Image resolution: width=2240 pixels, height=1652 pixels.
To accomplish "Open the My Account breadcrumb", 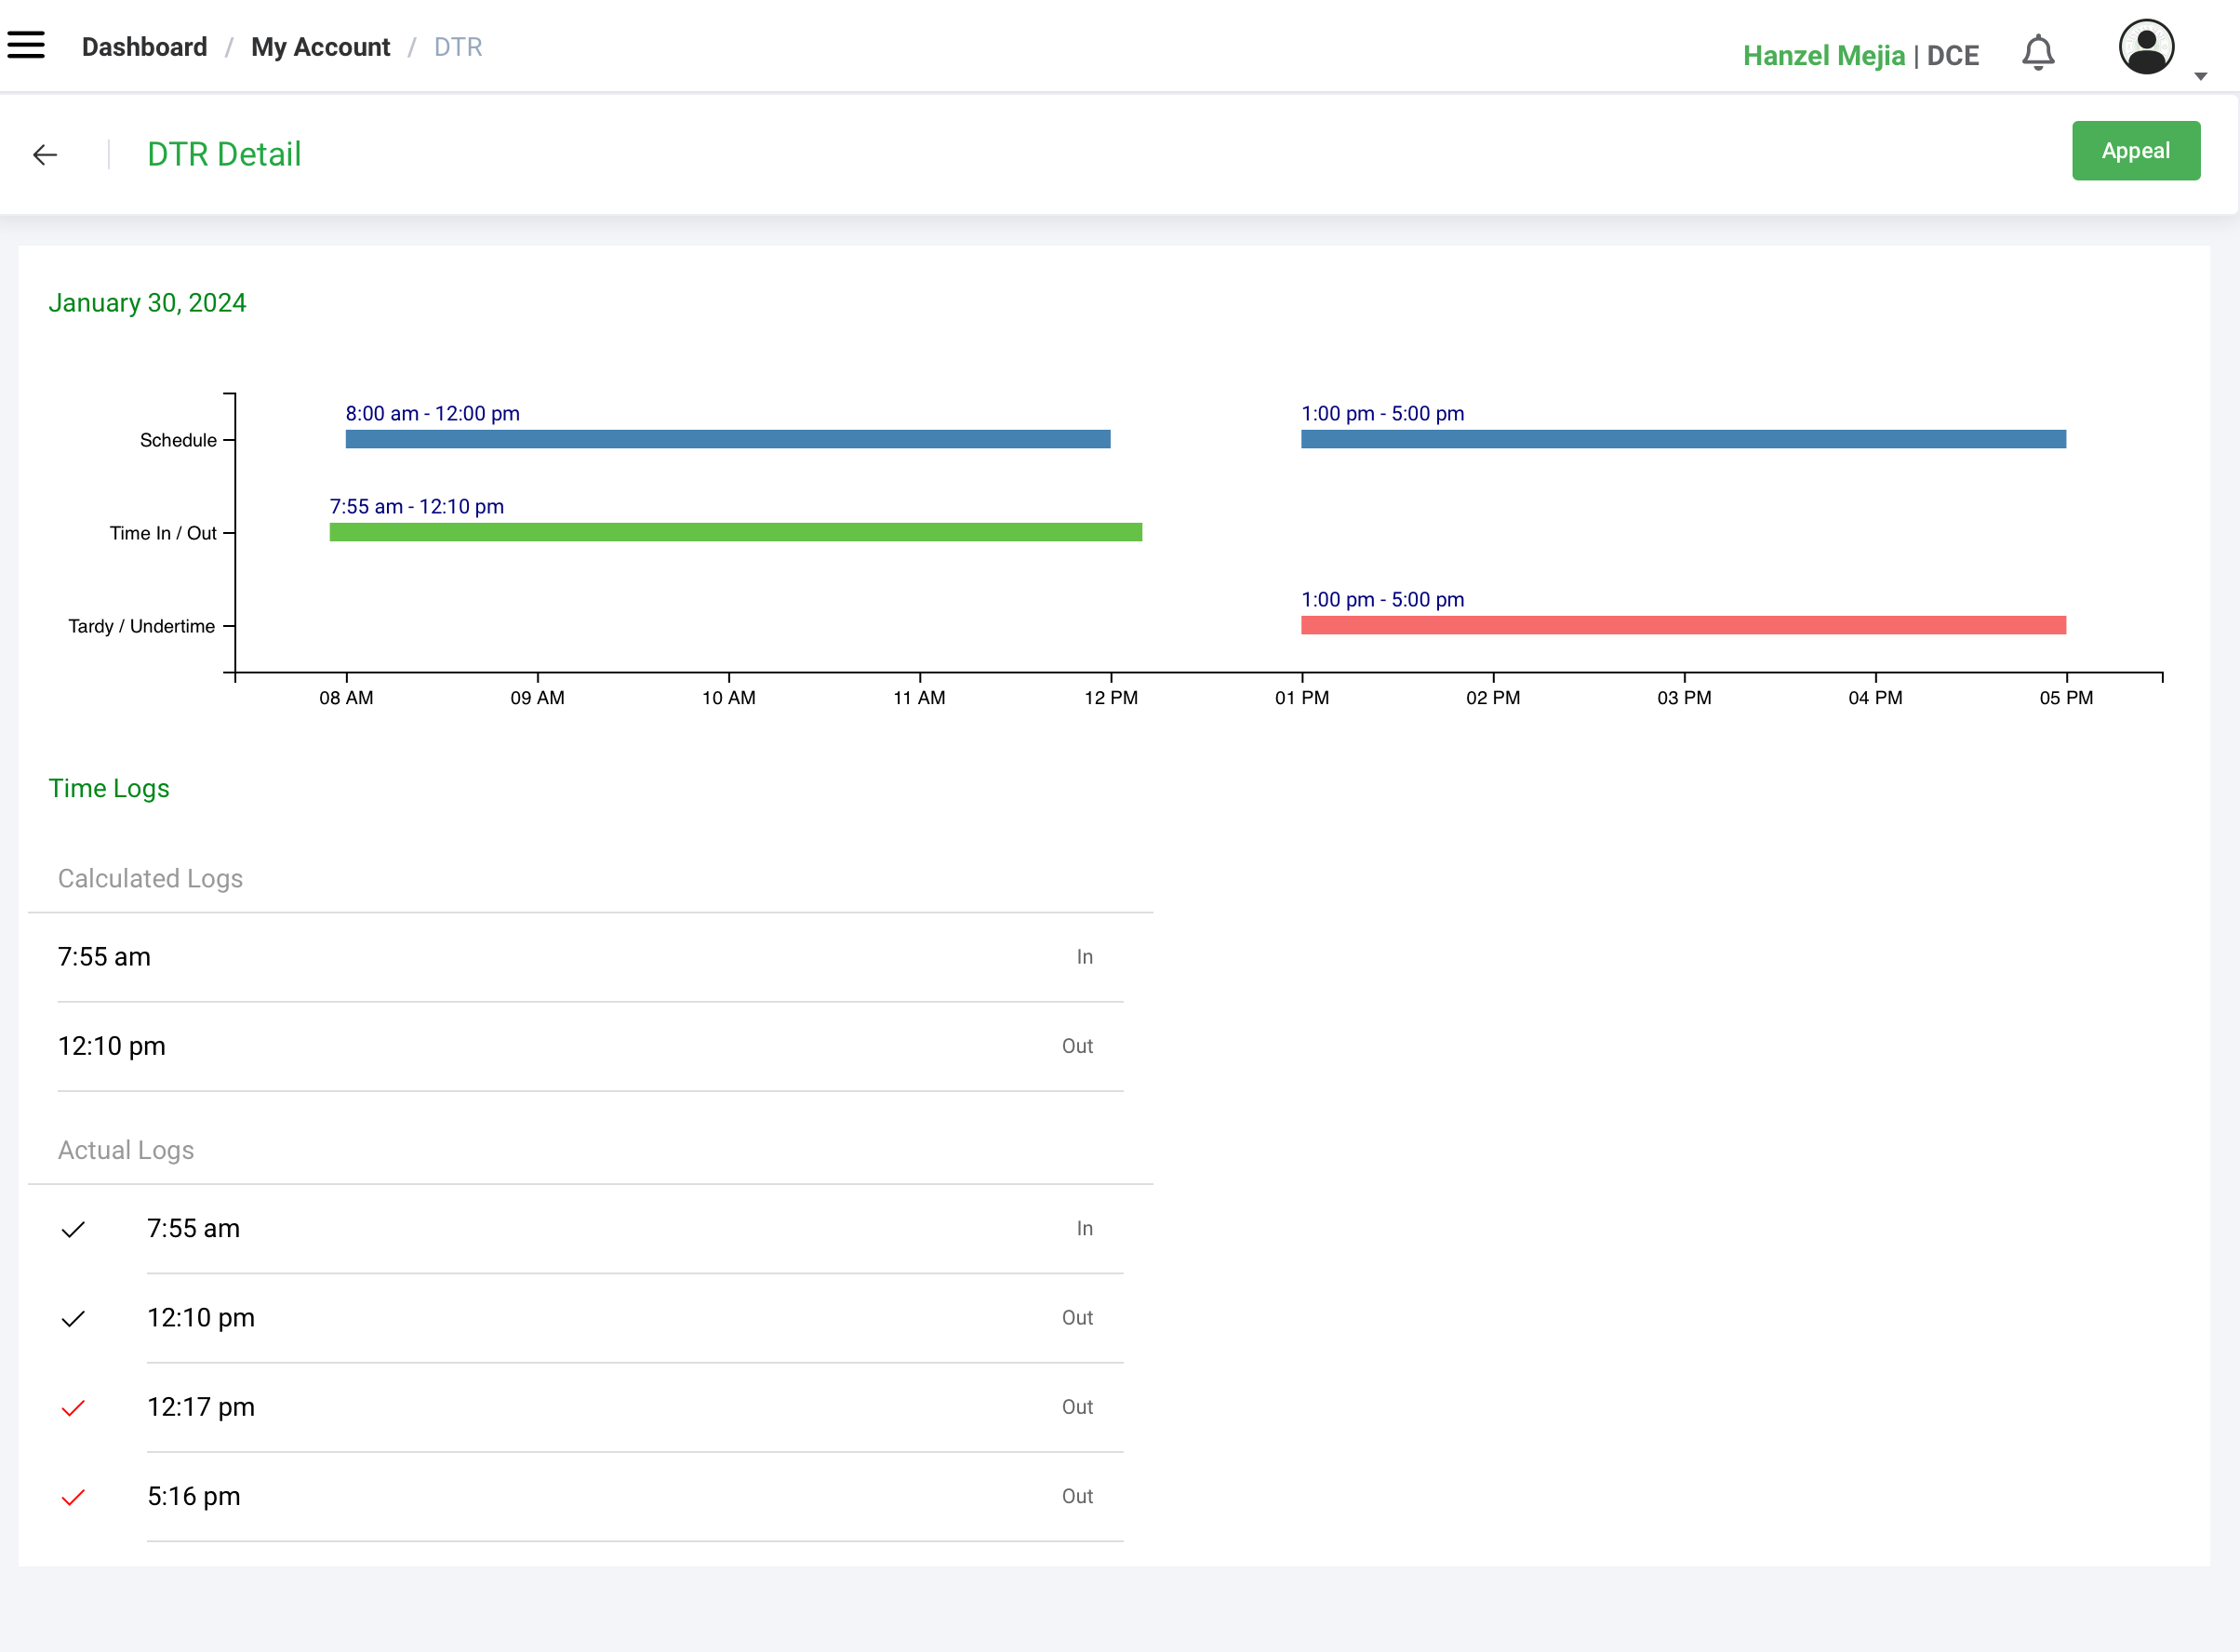I will 320,47.
